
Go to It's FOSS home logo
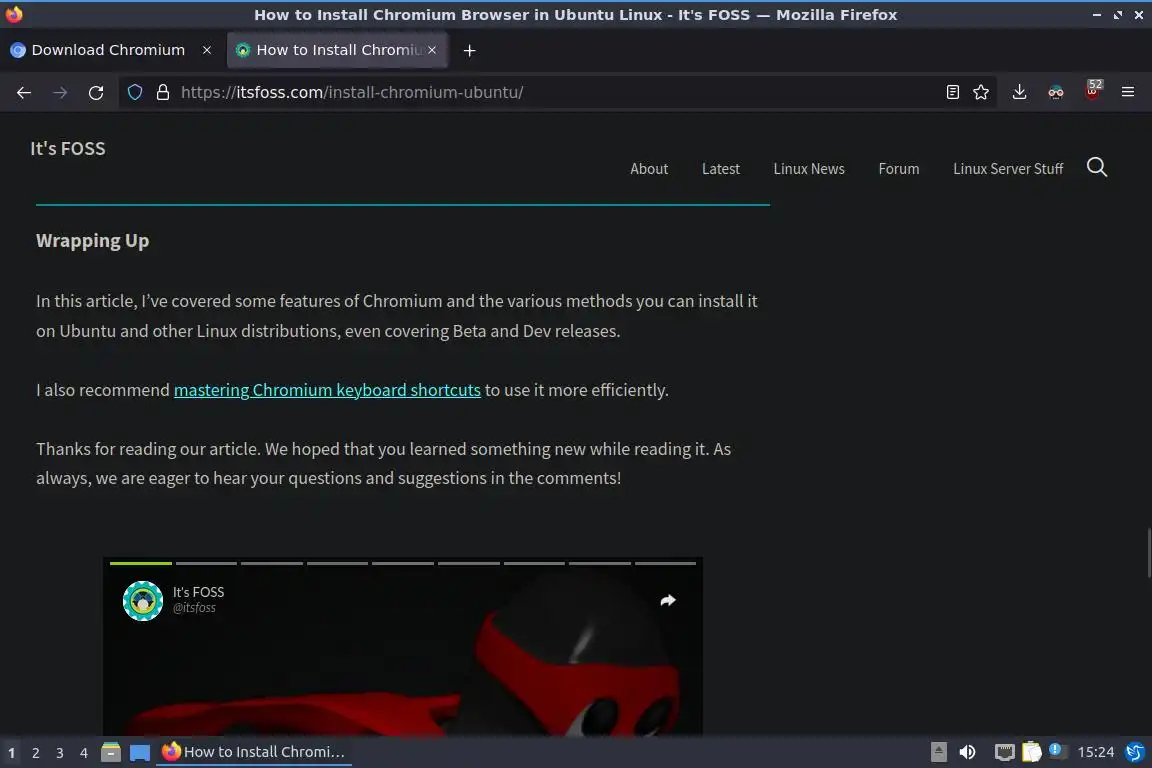point(68,148)
